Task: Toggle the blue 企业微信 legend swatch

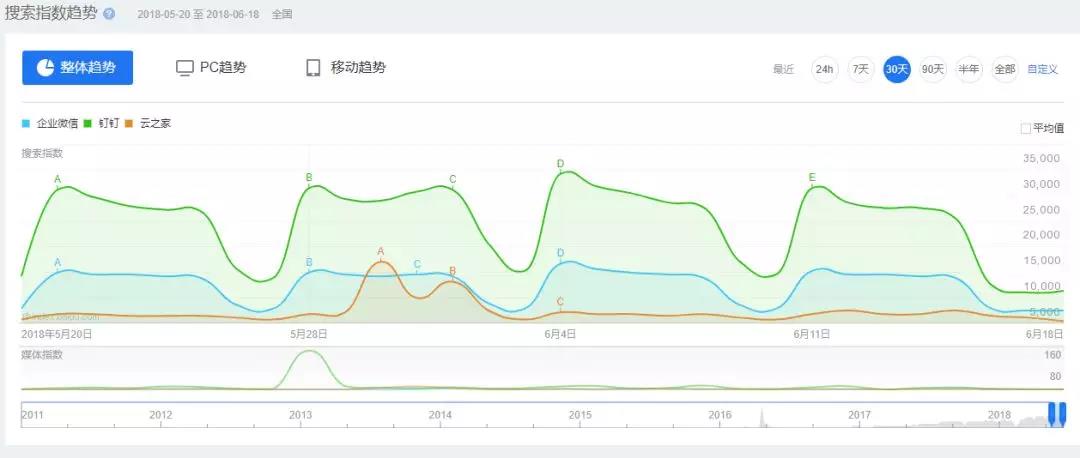Action: (x=26, y=124)
